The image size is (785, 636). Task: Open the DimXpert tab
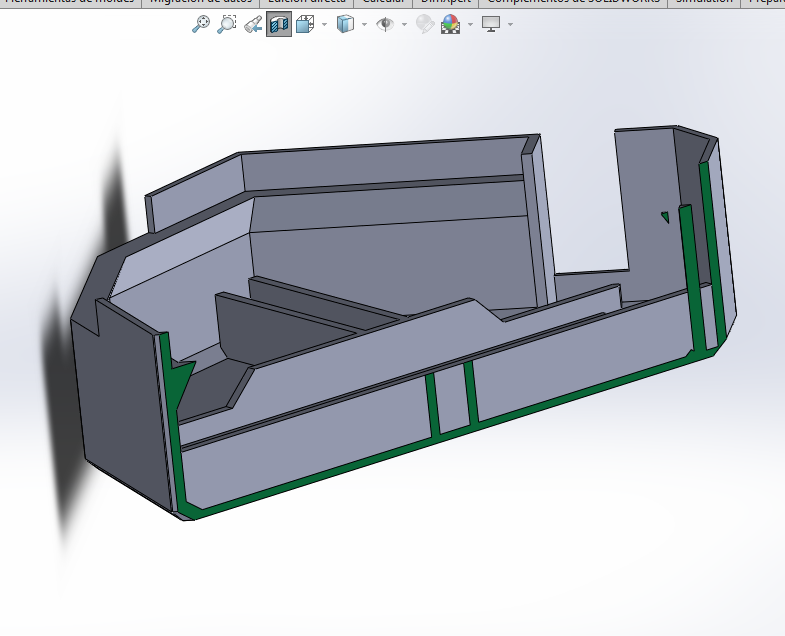point(446,3)
